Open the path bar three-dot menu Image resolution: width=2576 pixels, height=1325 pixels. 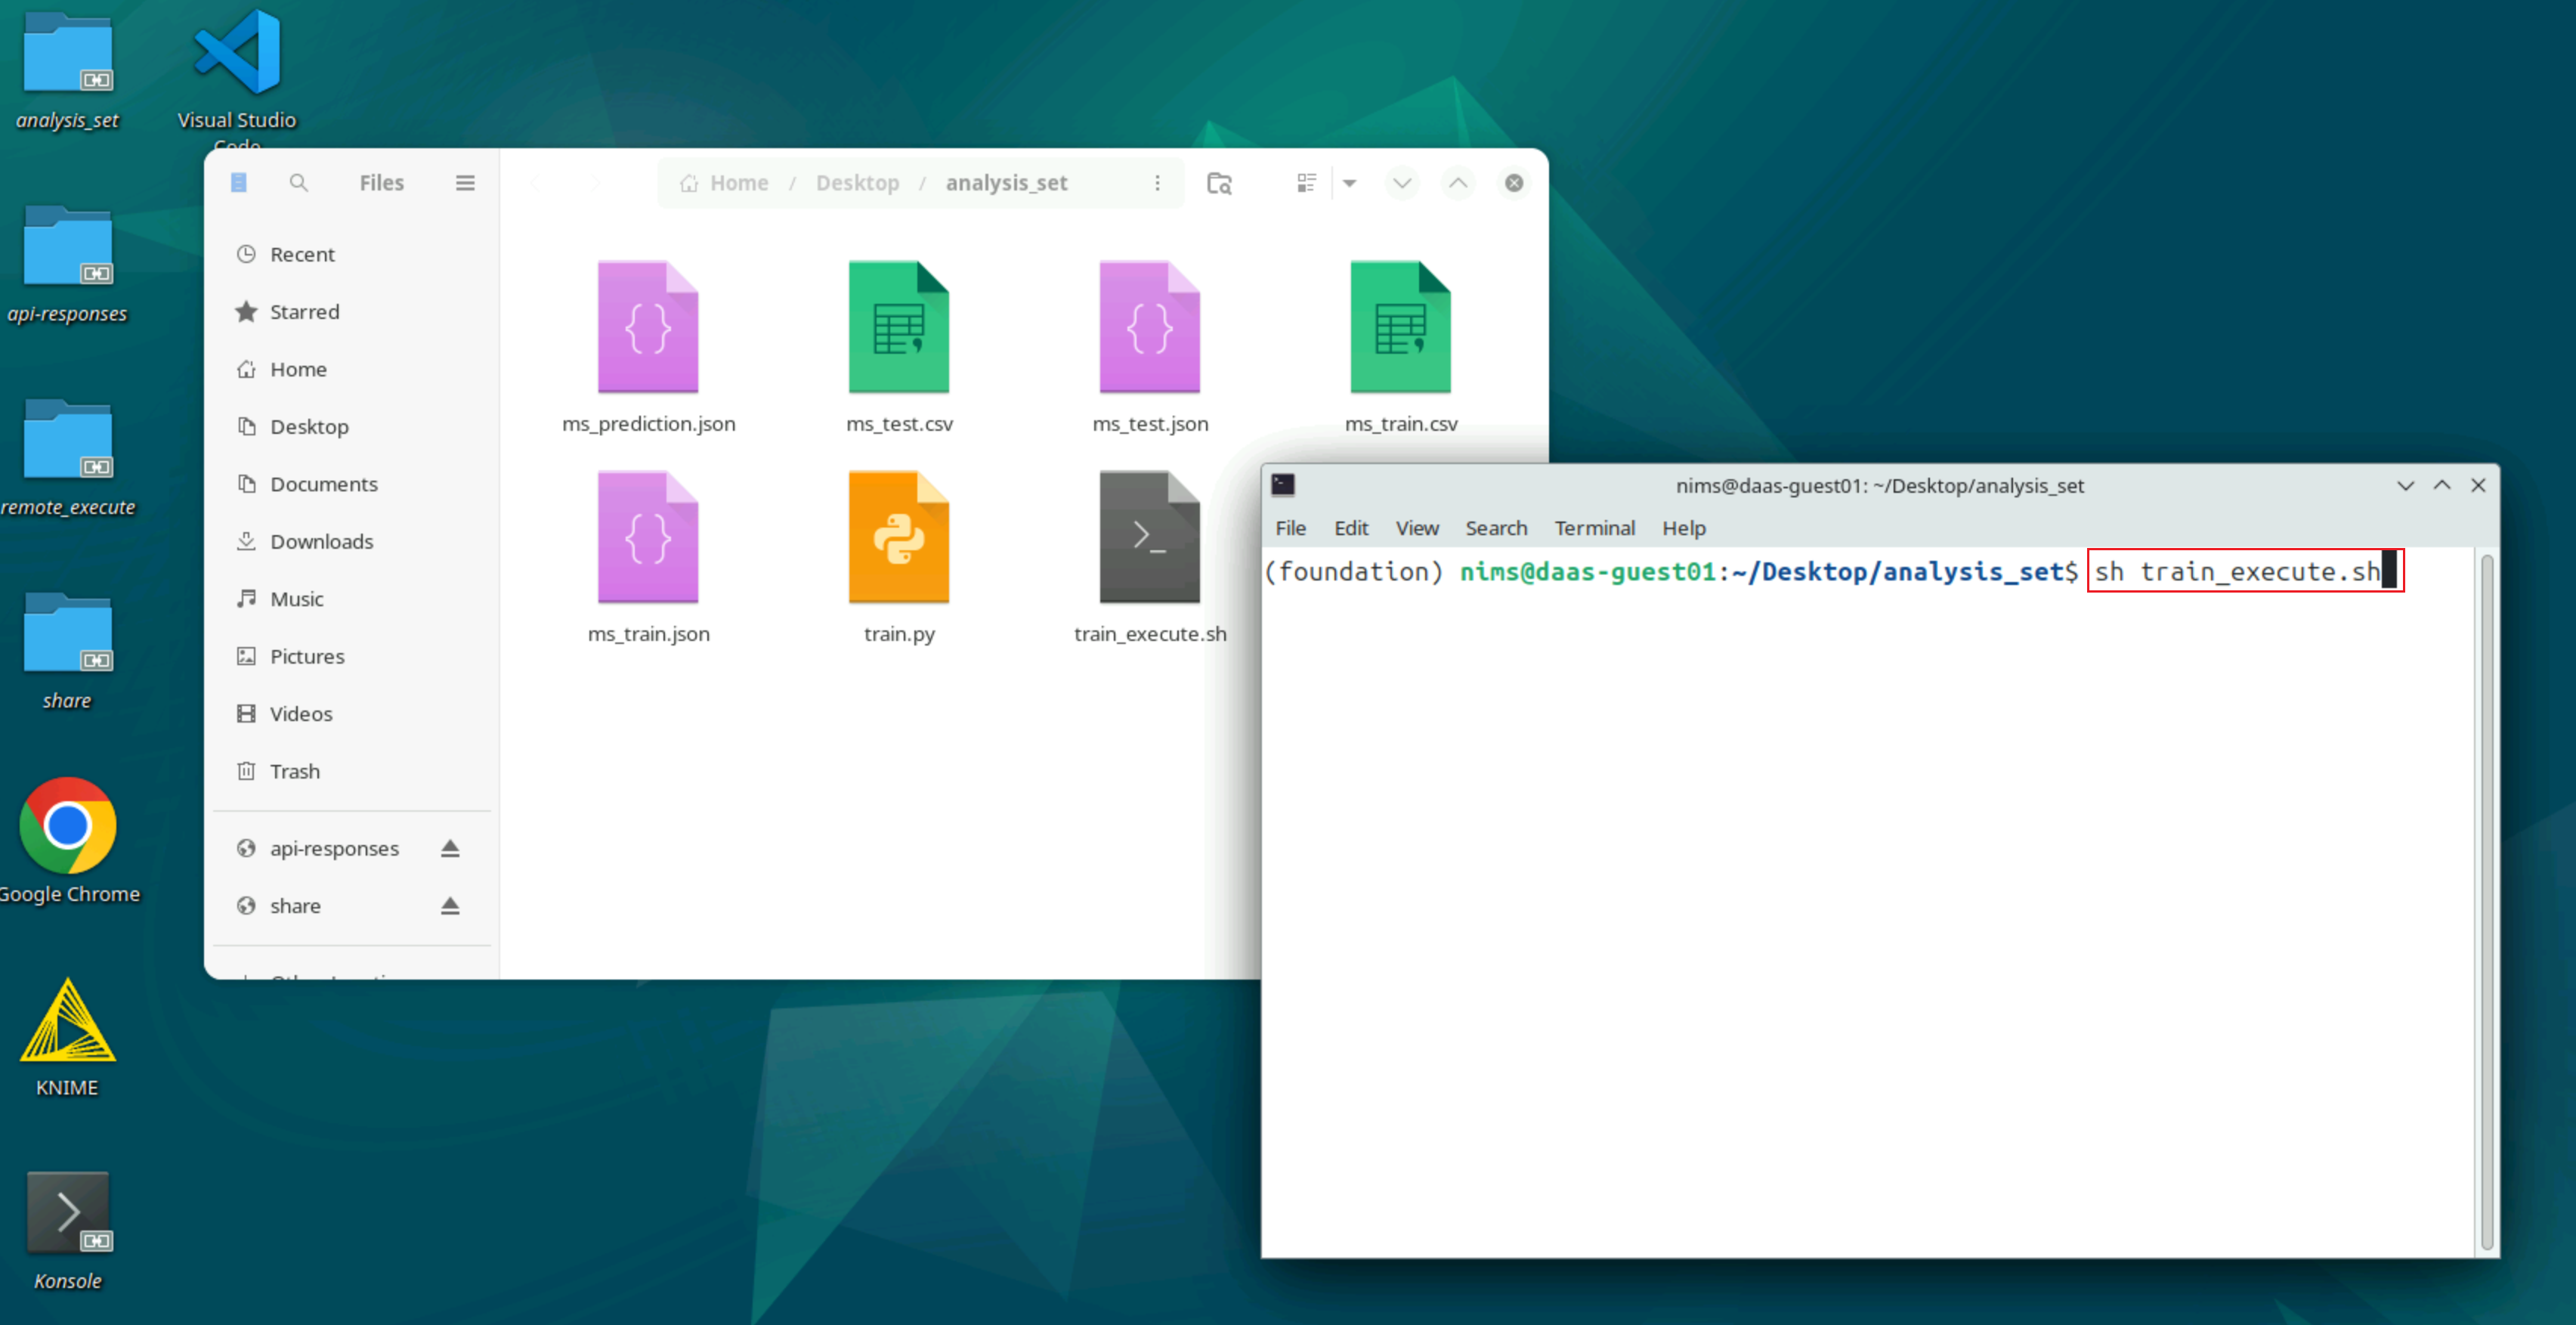(x=1157, y=183)
